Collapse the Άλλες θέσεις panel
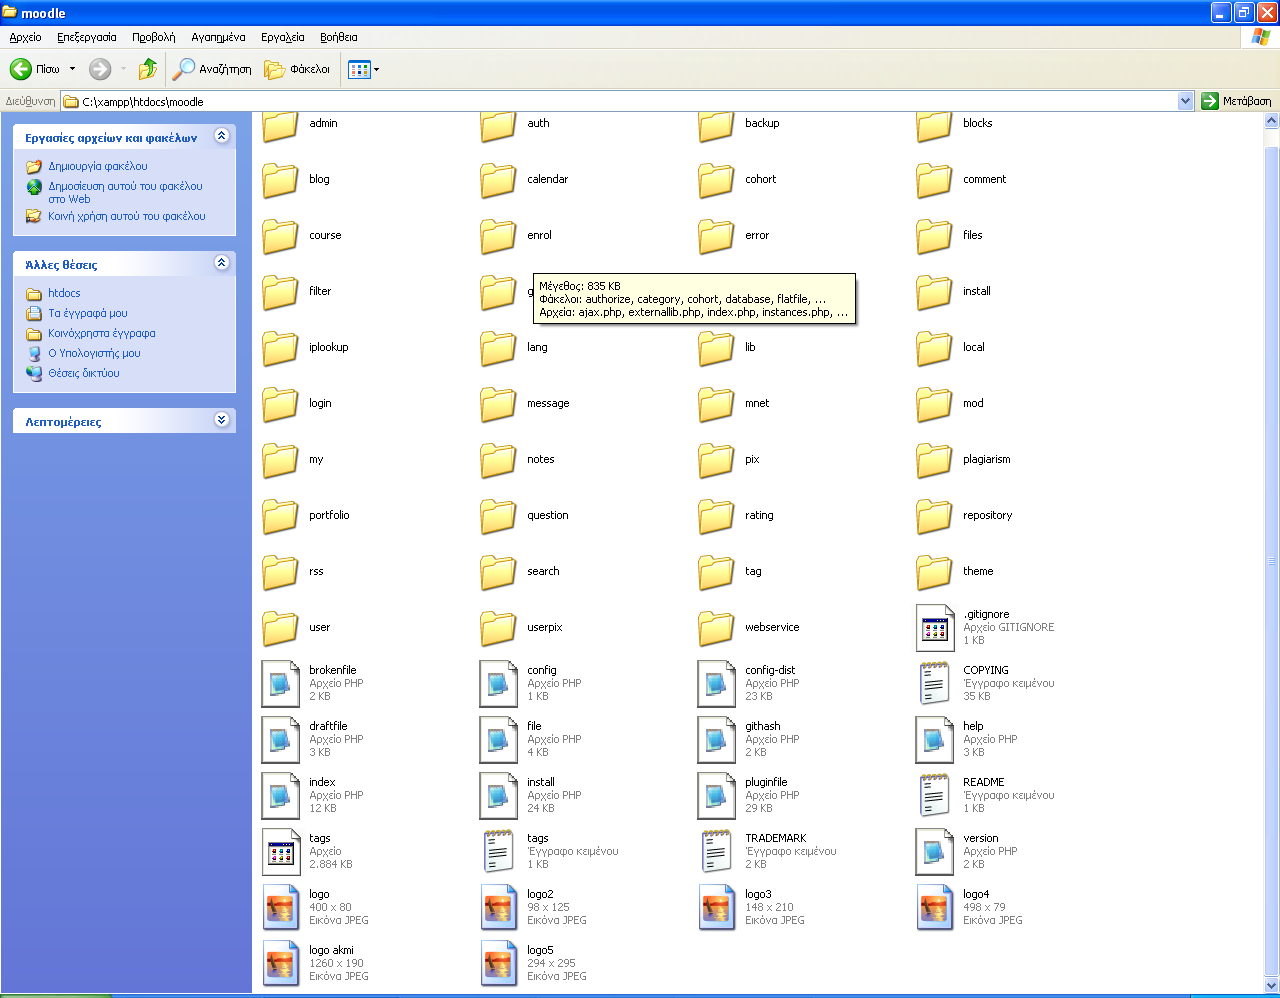Image resolution: width=1280 pixels, height=998 pixels. tap(222, 263)
